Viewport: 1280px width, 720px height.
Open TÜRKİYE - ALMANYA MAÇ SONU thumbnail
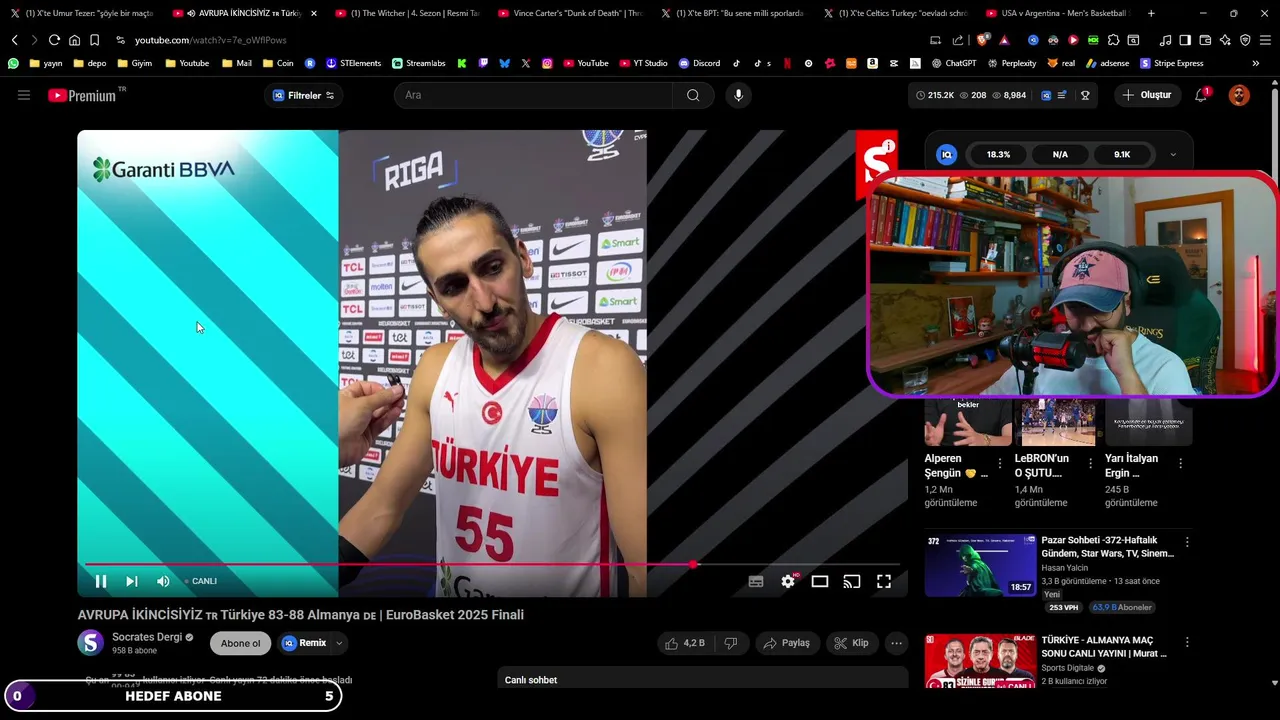(x=980, y=661)
